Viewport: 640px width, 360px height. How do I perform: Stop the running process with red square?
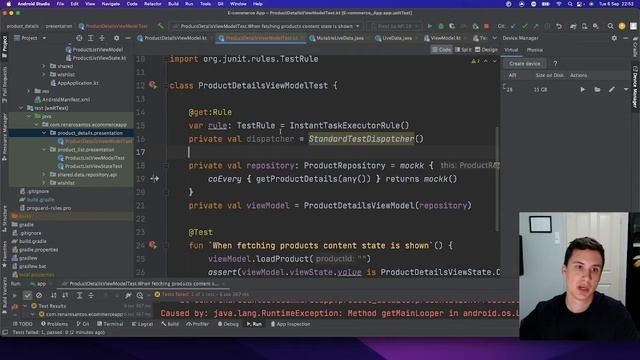pos(487,26)
